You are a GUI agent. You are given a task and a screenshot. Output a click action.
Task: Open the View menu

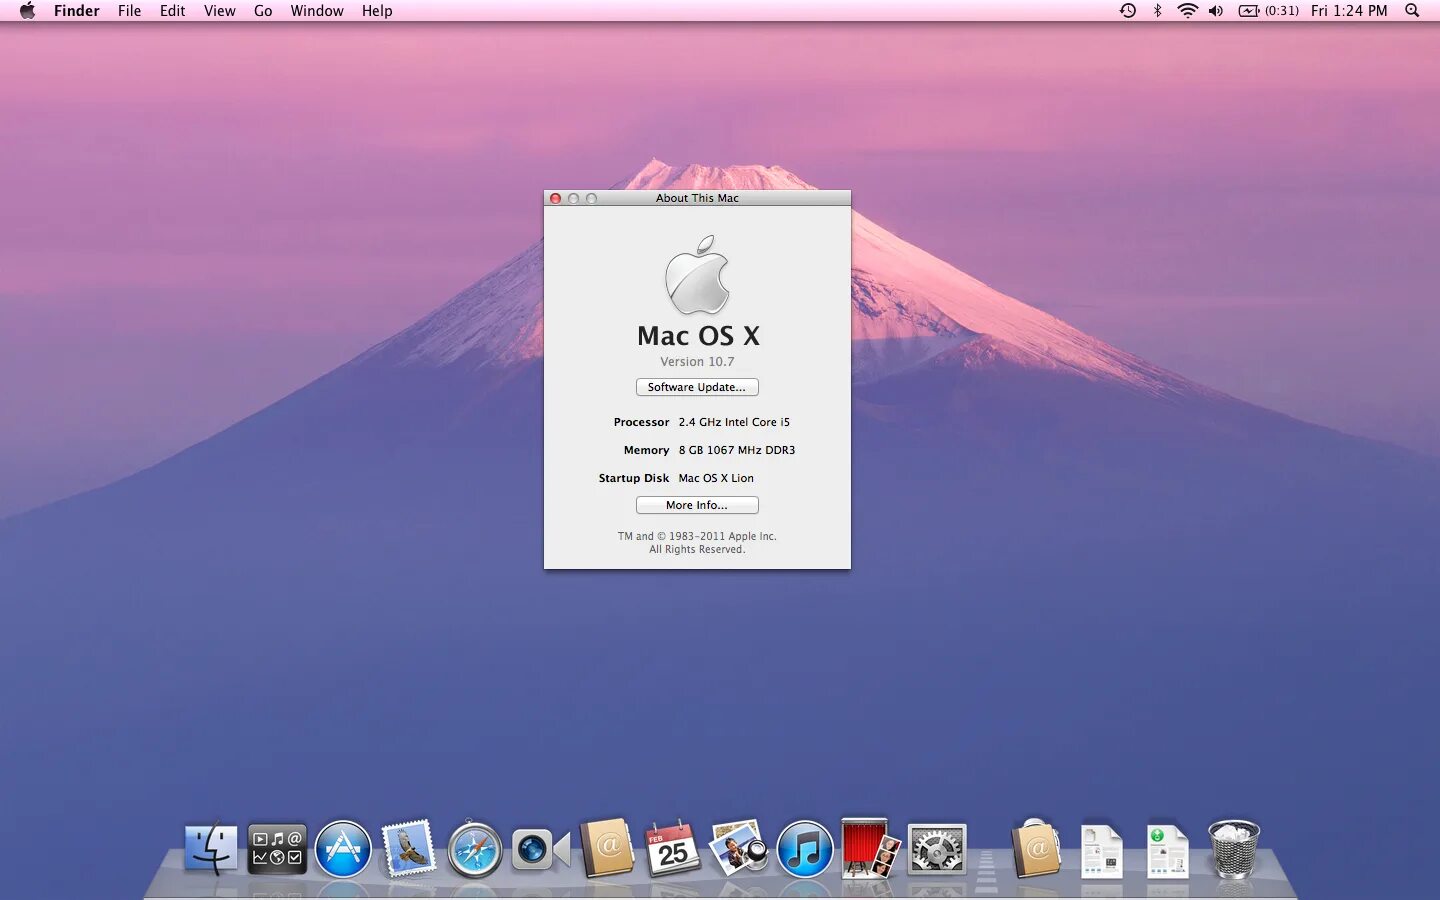click(219, 11)
